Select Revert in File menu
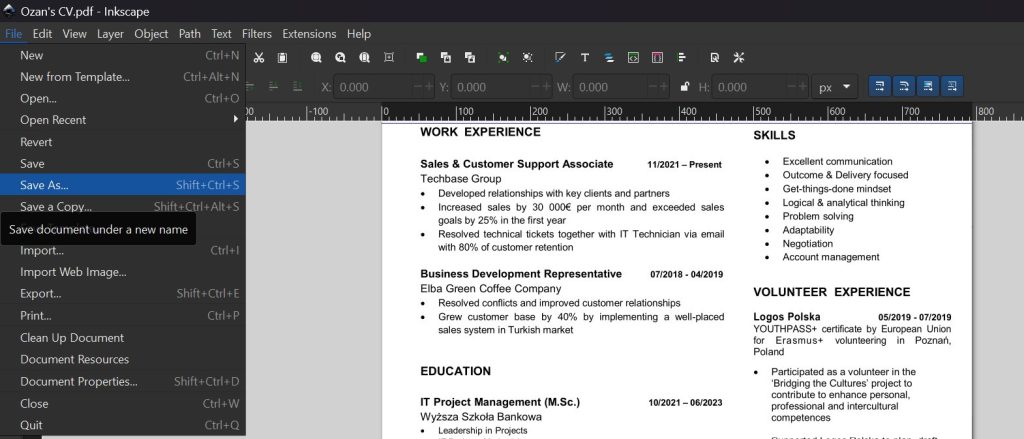 pyautogui.click(x=123, y=142)
